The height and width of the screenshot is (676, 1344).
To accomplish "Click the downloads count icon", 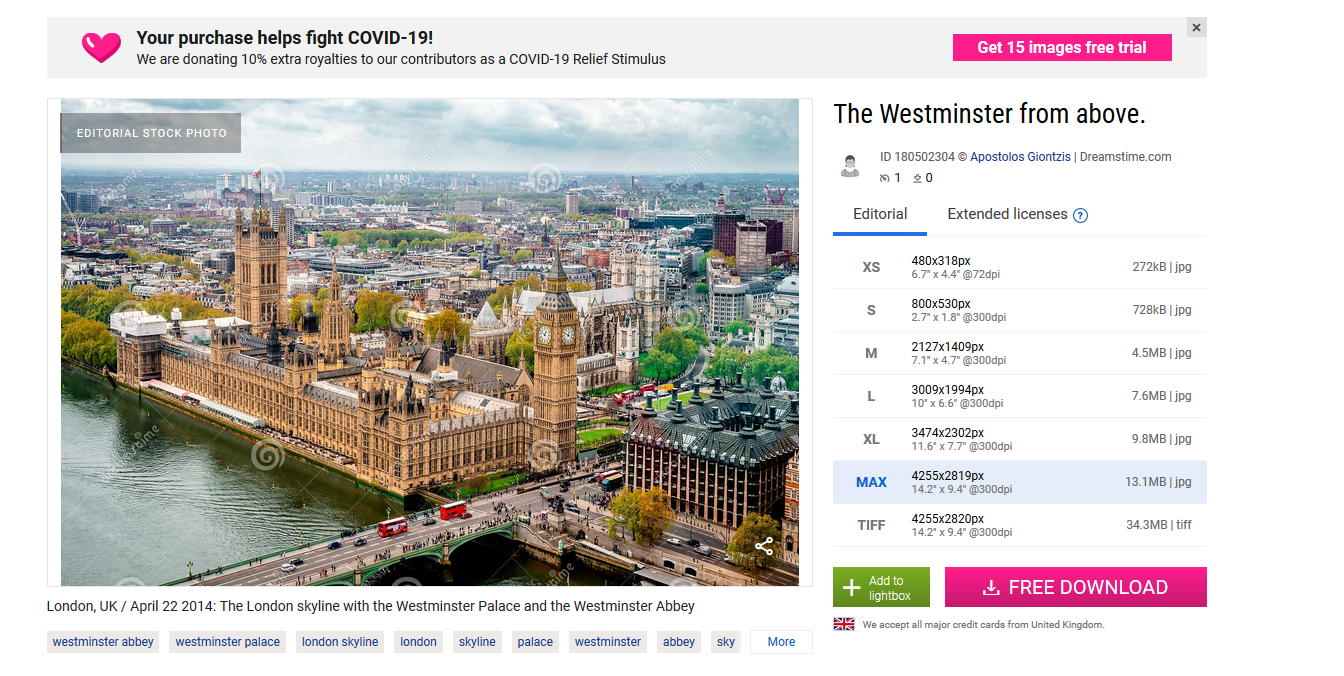I will (917, 178).
